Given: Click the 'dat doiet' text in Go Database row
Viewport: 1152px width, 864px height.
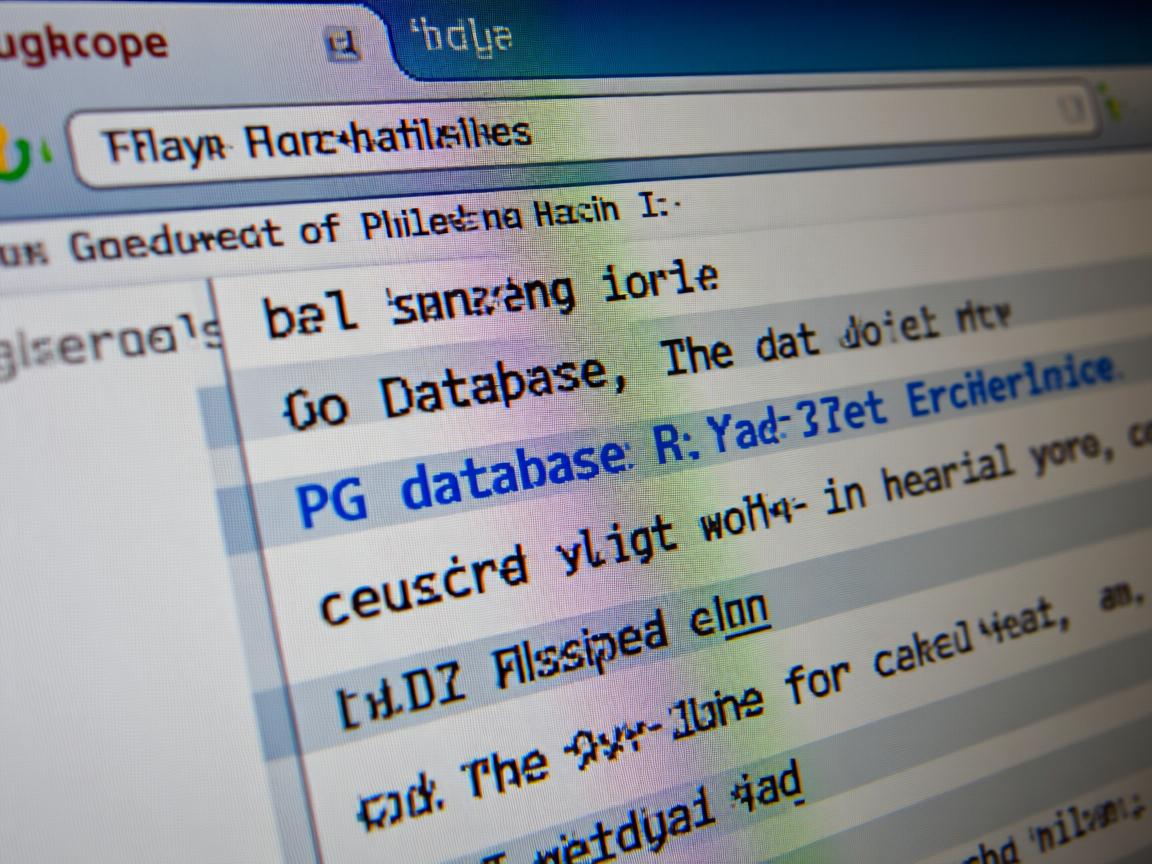Looking at the screenshot, I should 850,345.
